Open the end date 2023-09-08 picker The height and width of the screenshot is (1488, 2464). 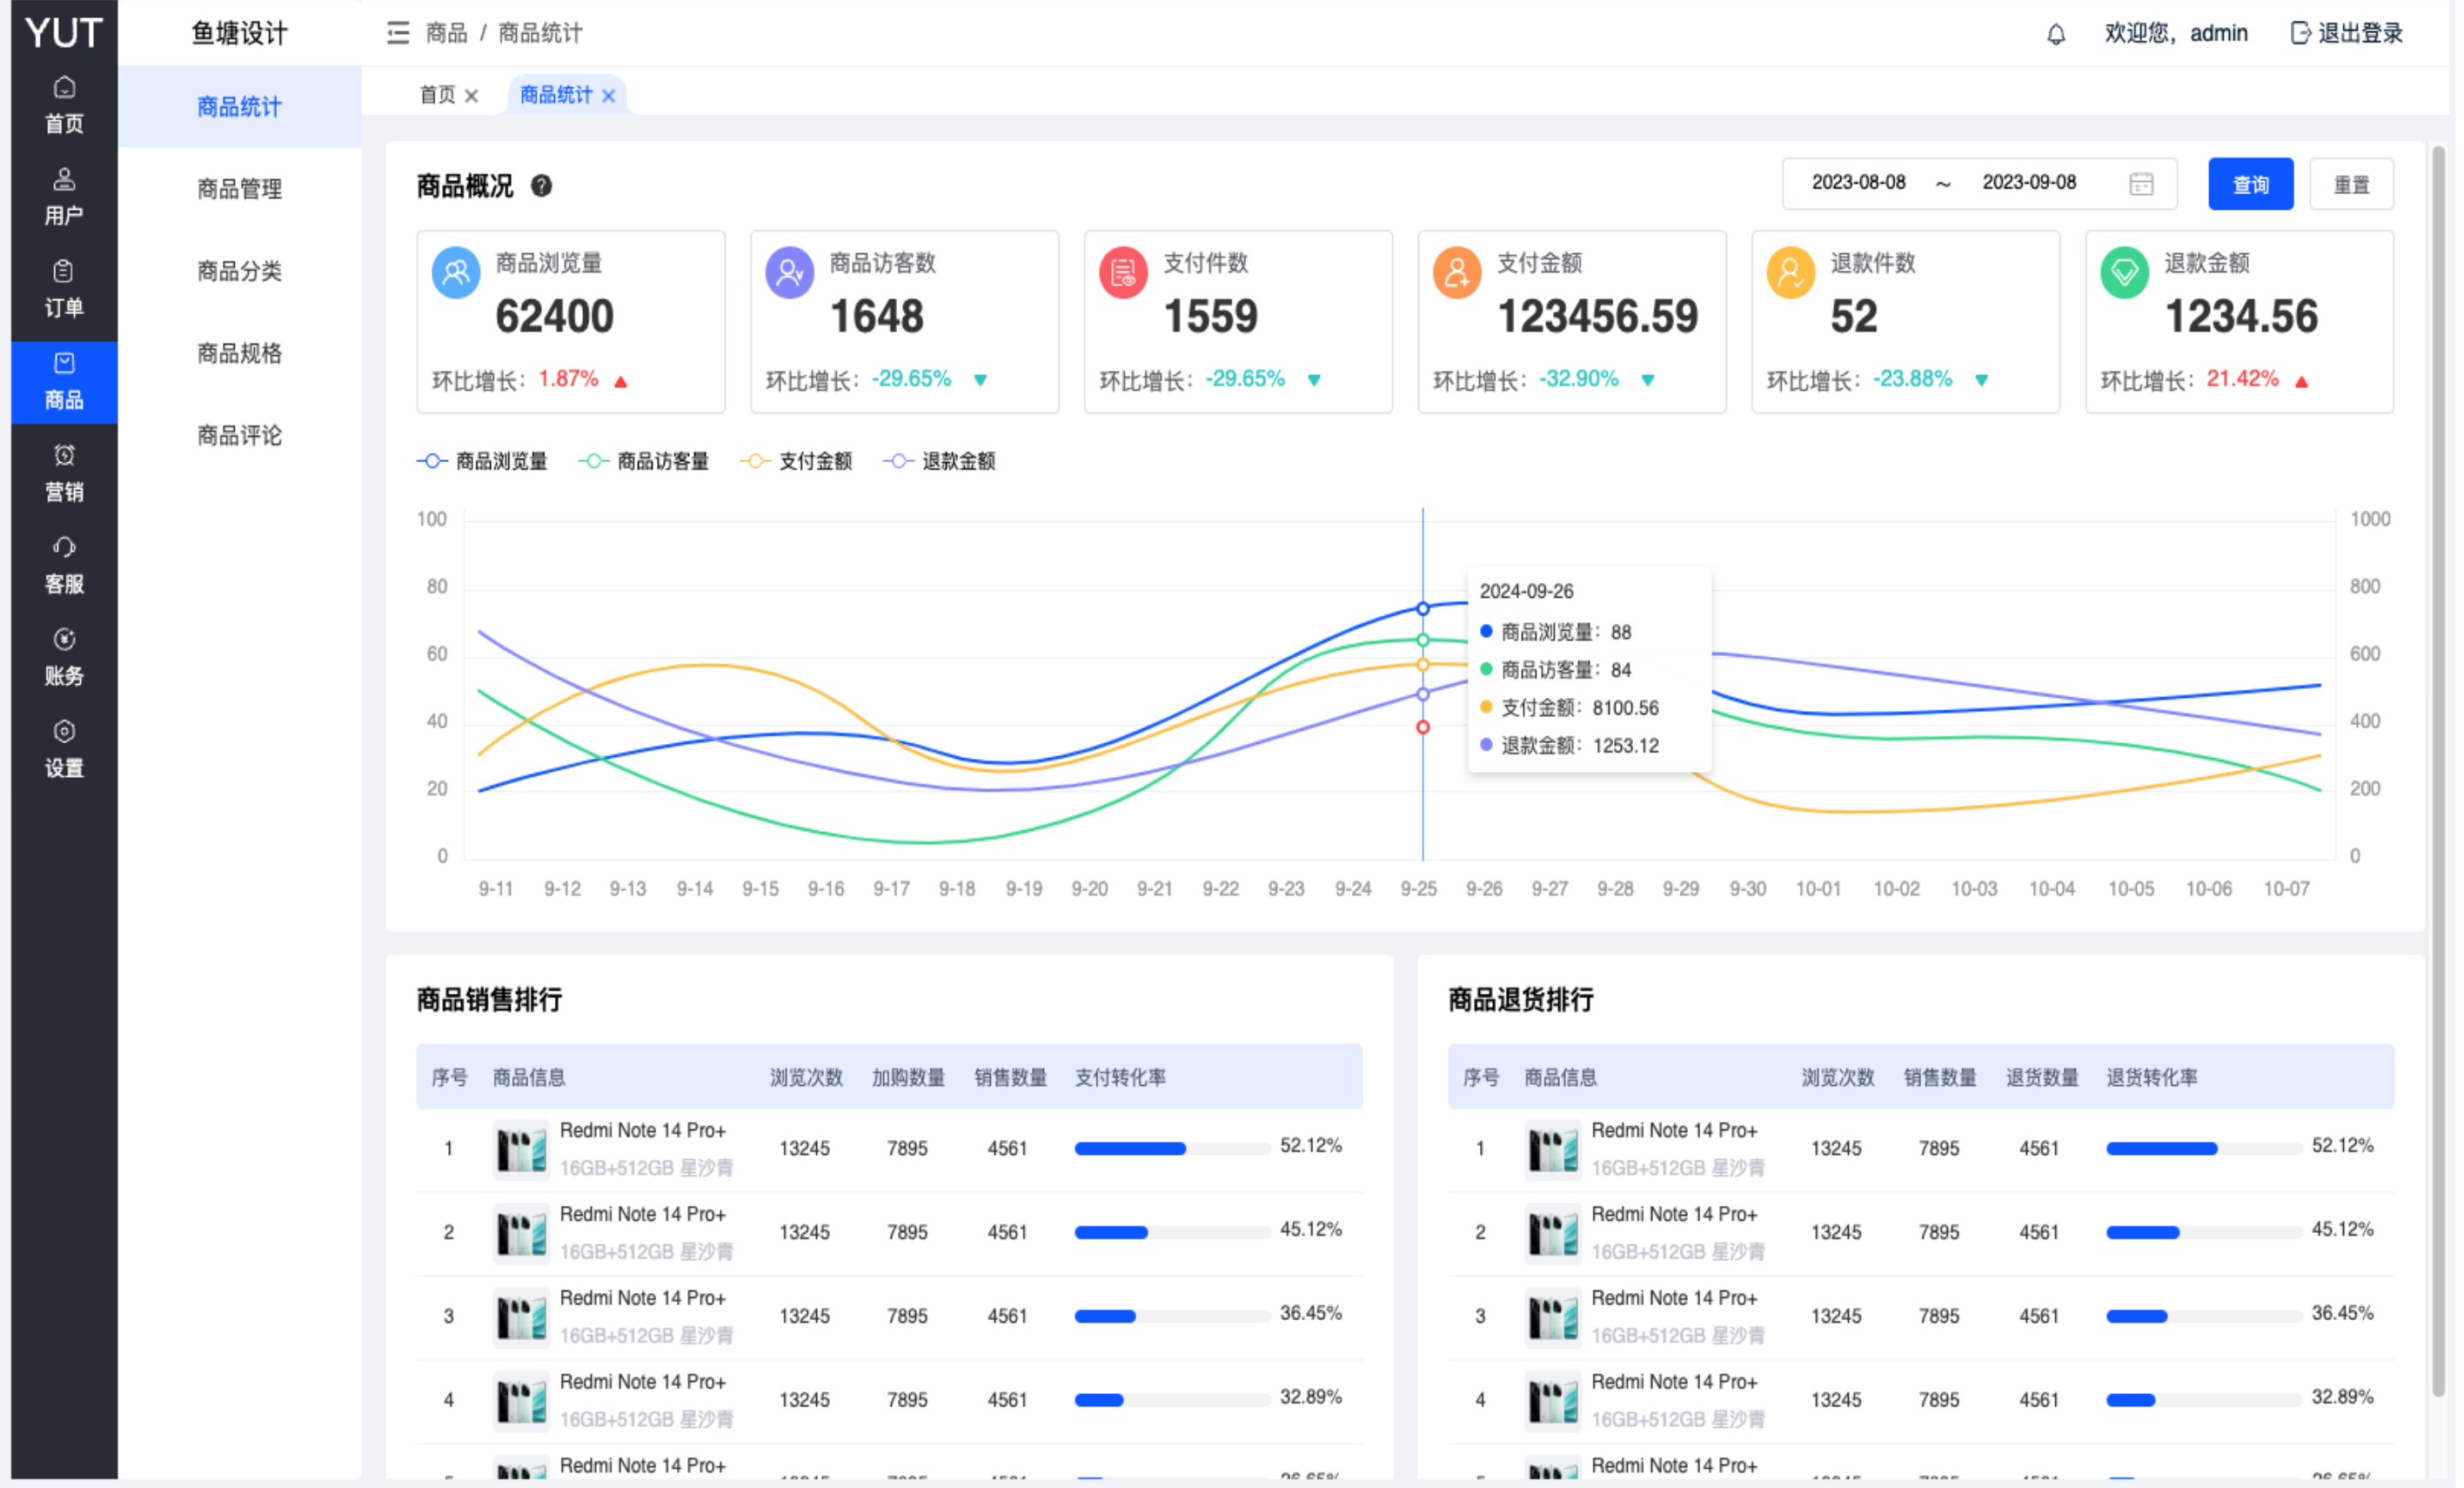point(2028,183)
